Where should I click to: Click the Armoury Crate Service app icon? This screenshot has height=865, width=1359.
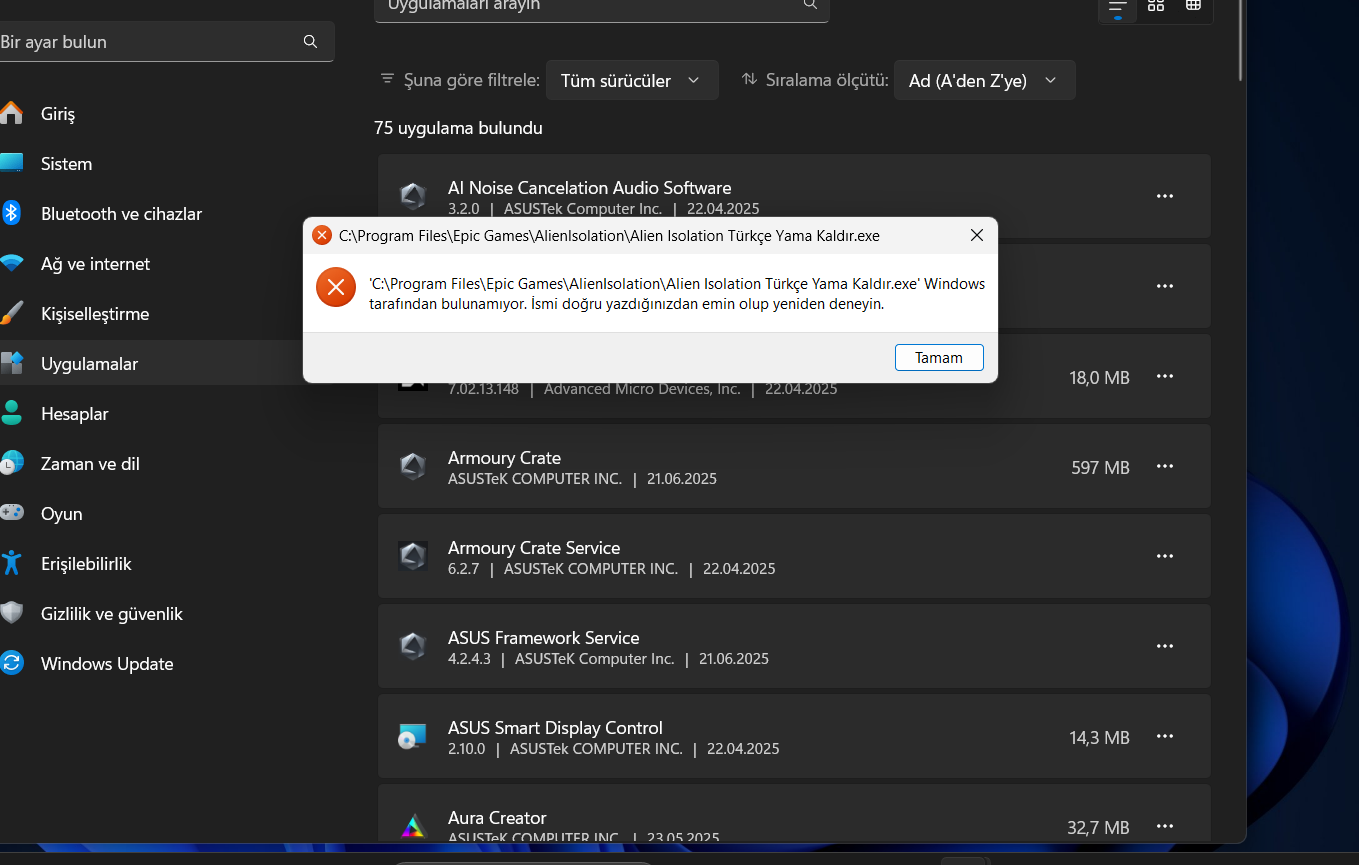pyautogui.click(x=413, y=556)
